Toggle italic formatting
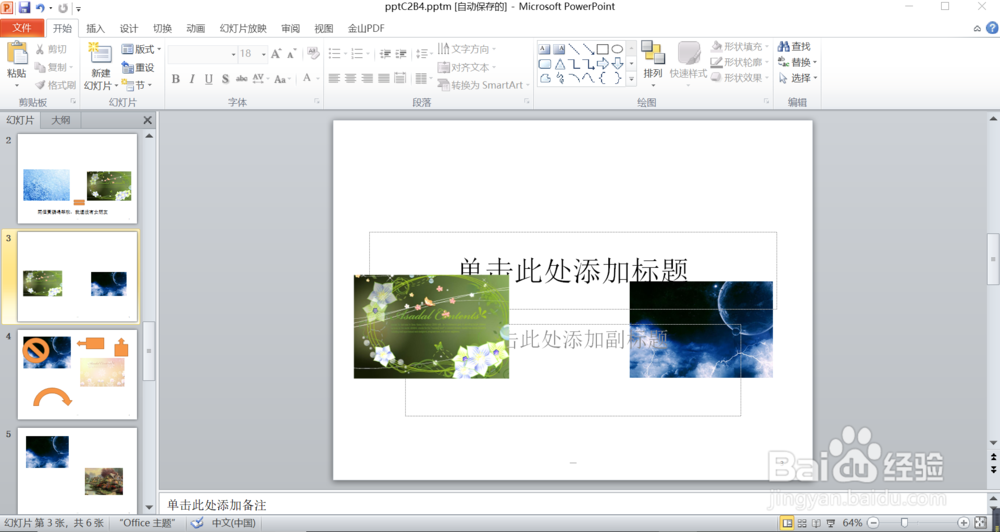 pyautogui.click(x=192, y=79)
